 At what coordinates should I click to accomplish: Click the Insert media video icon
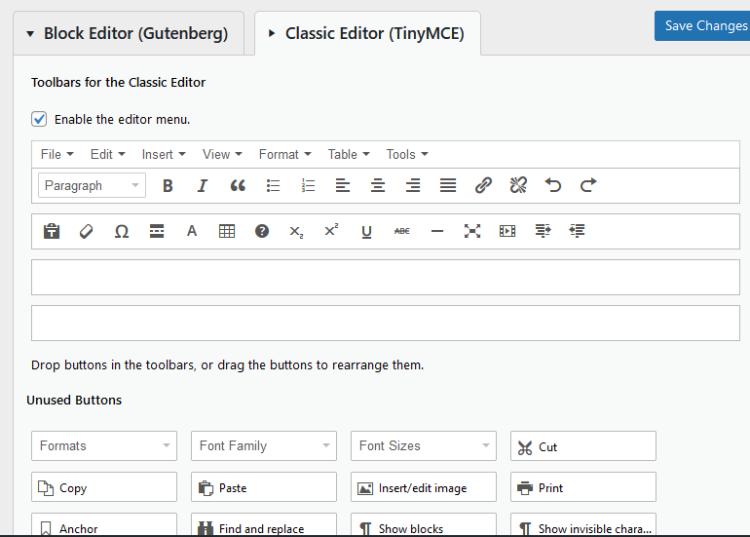tap(507, 231)
